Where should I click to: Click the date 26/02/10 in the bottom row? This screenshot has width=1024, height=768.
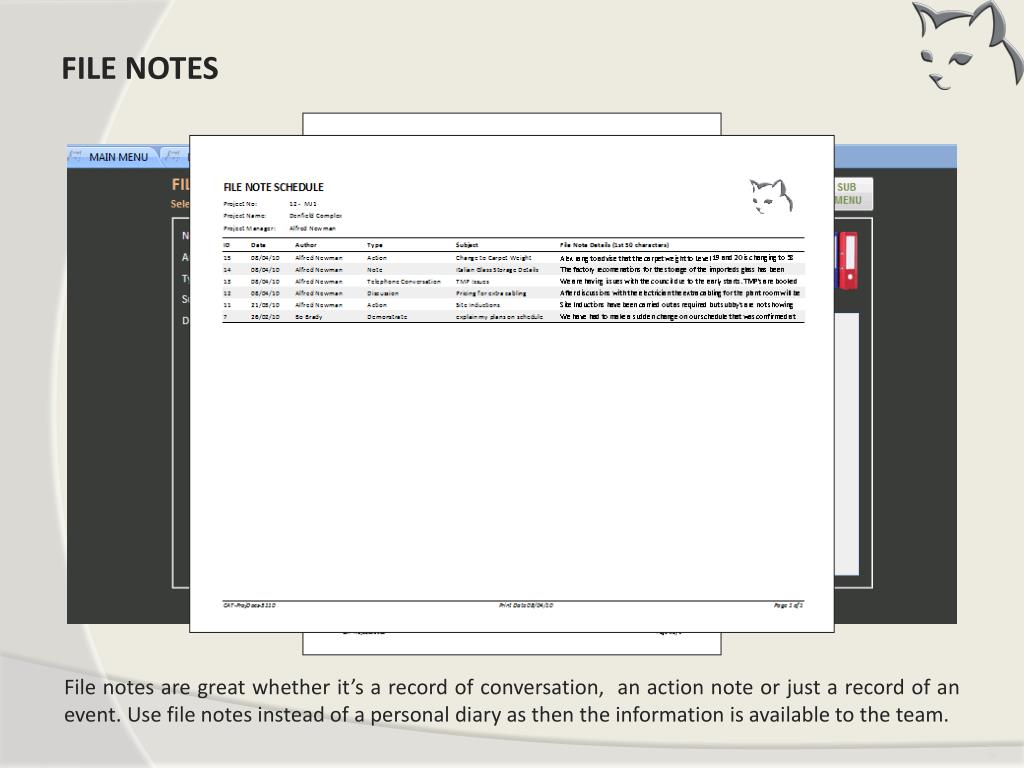coord(265,317)
